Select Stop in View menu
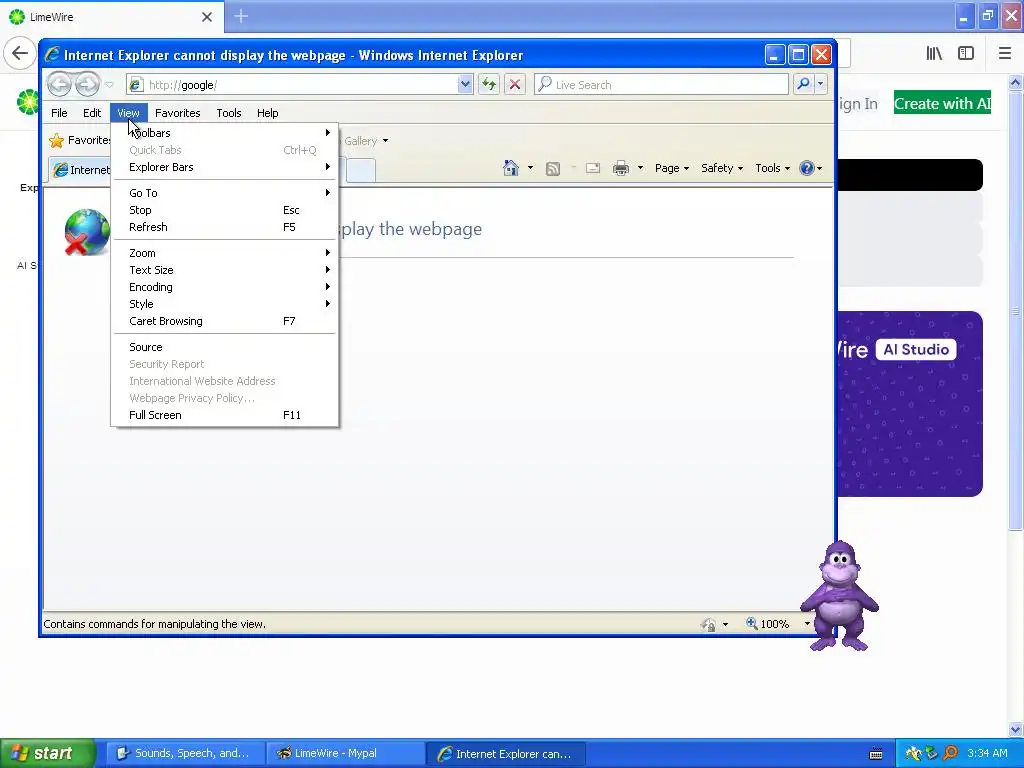The width and height of the screenshot is (1024, 768). pyautogui.click(x=225, y=210)
